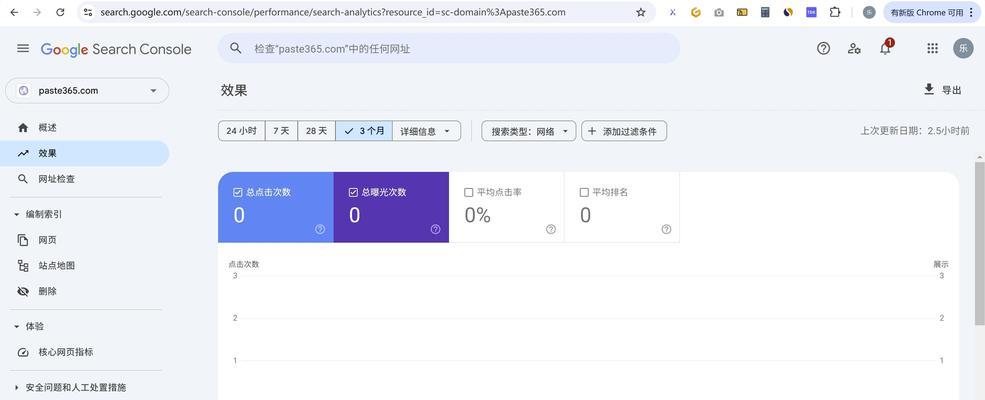Click 添加过滤条件 button
985x400 pixels.
tap(624, 131)
